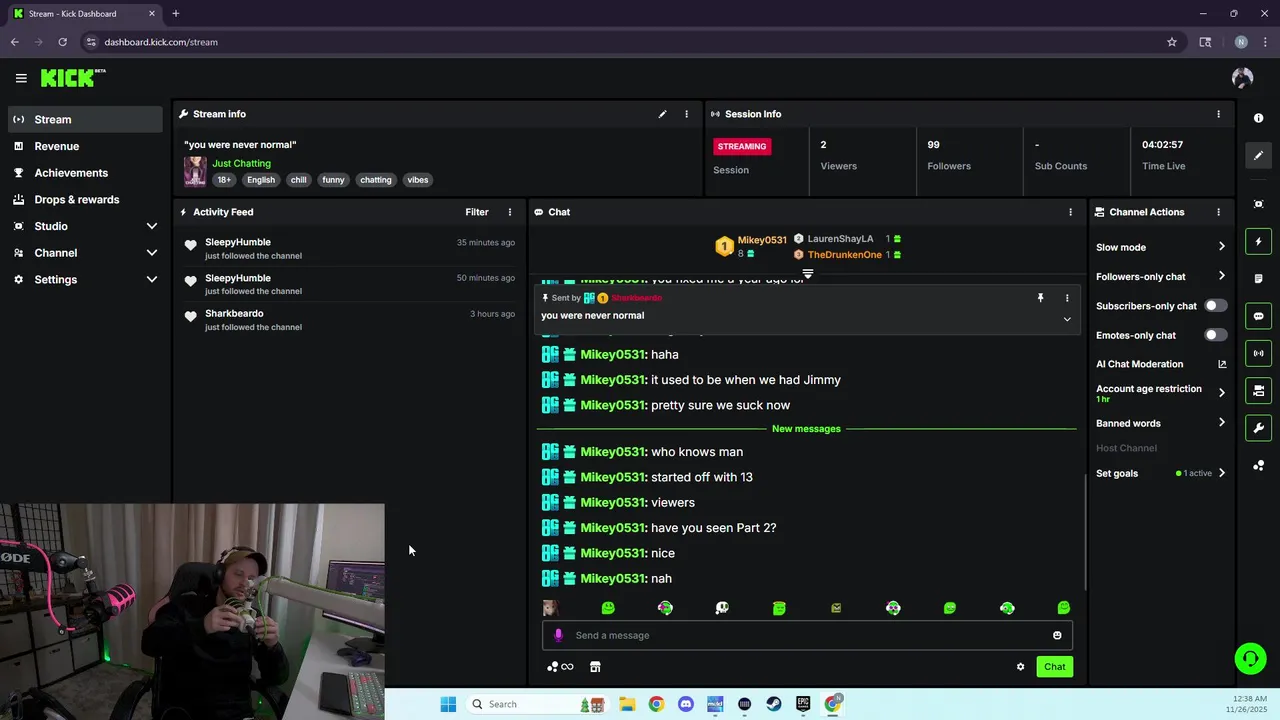The image size is (1280, 720).
Task: Open Revenue in sidebar
Action: (85, 146)
